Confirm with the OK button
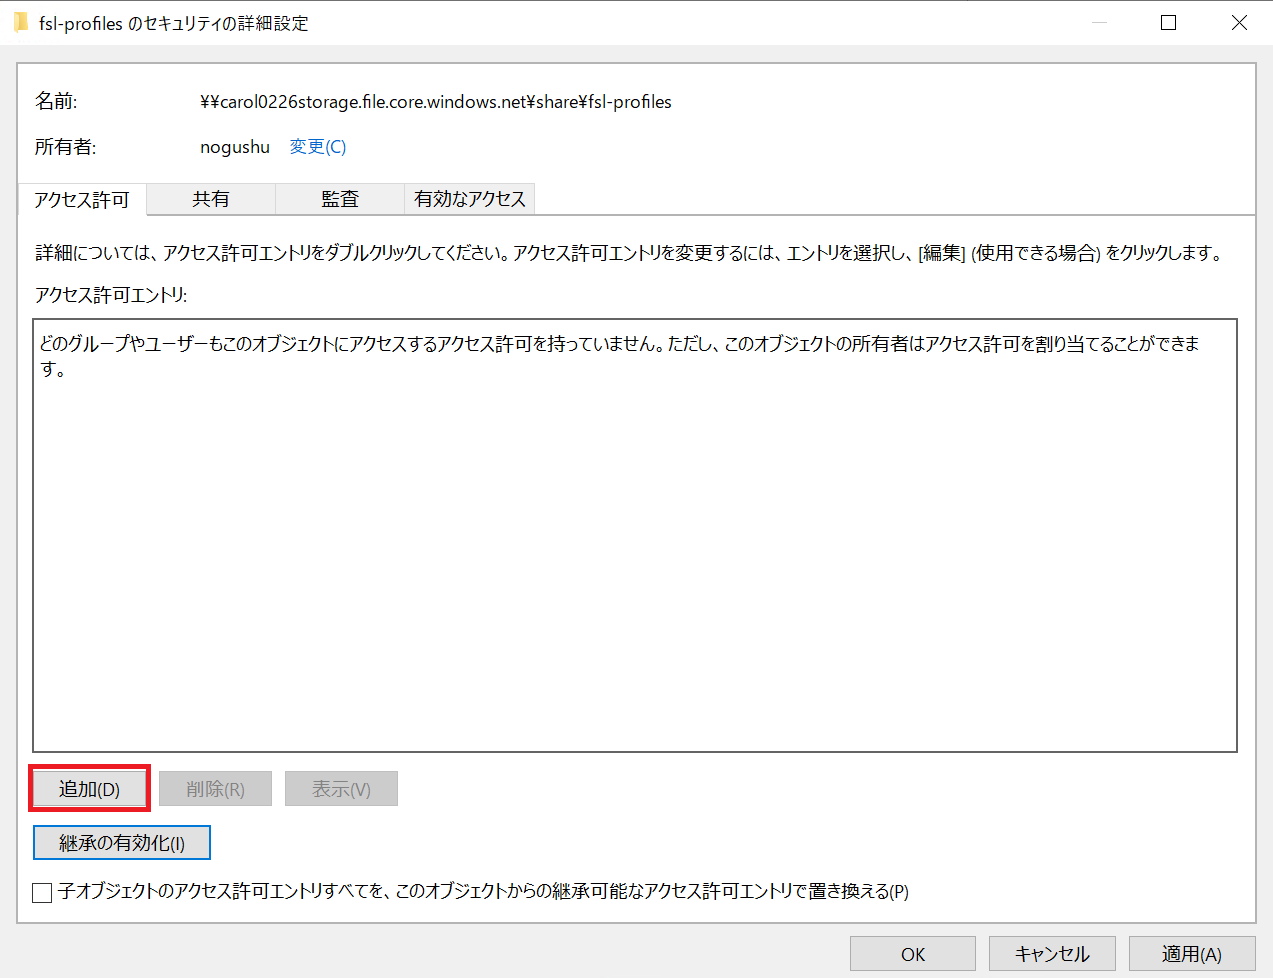This screenshot has width=1273, height=978. tap(913, 954)
